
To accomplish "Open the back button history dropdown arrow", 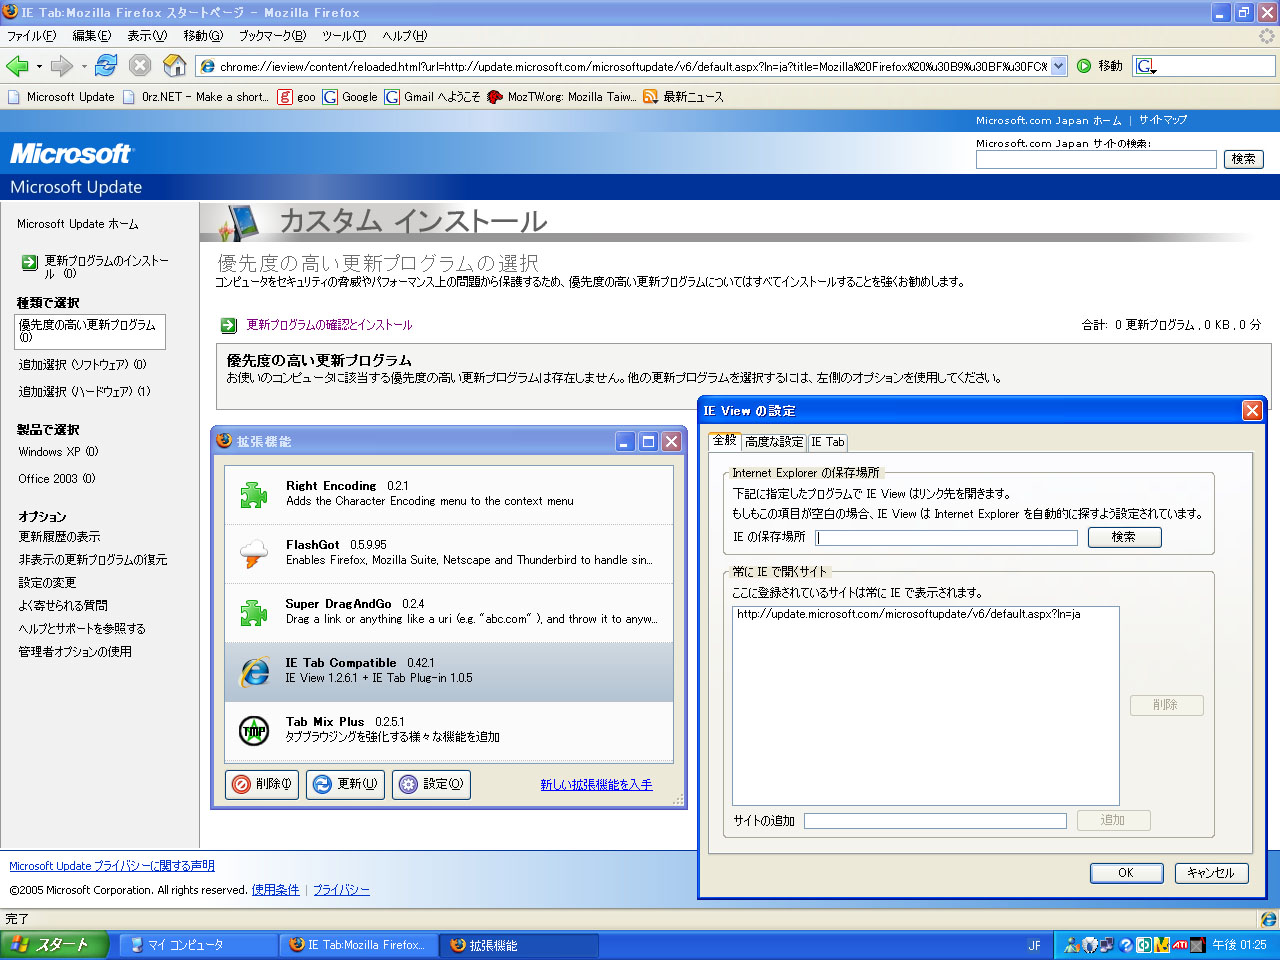I will click(x=39, y=67).
